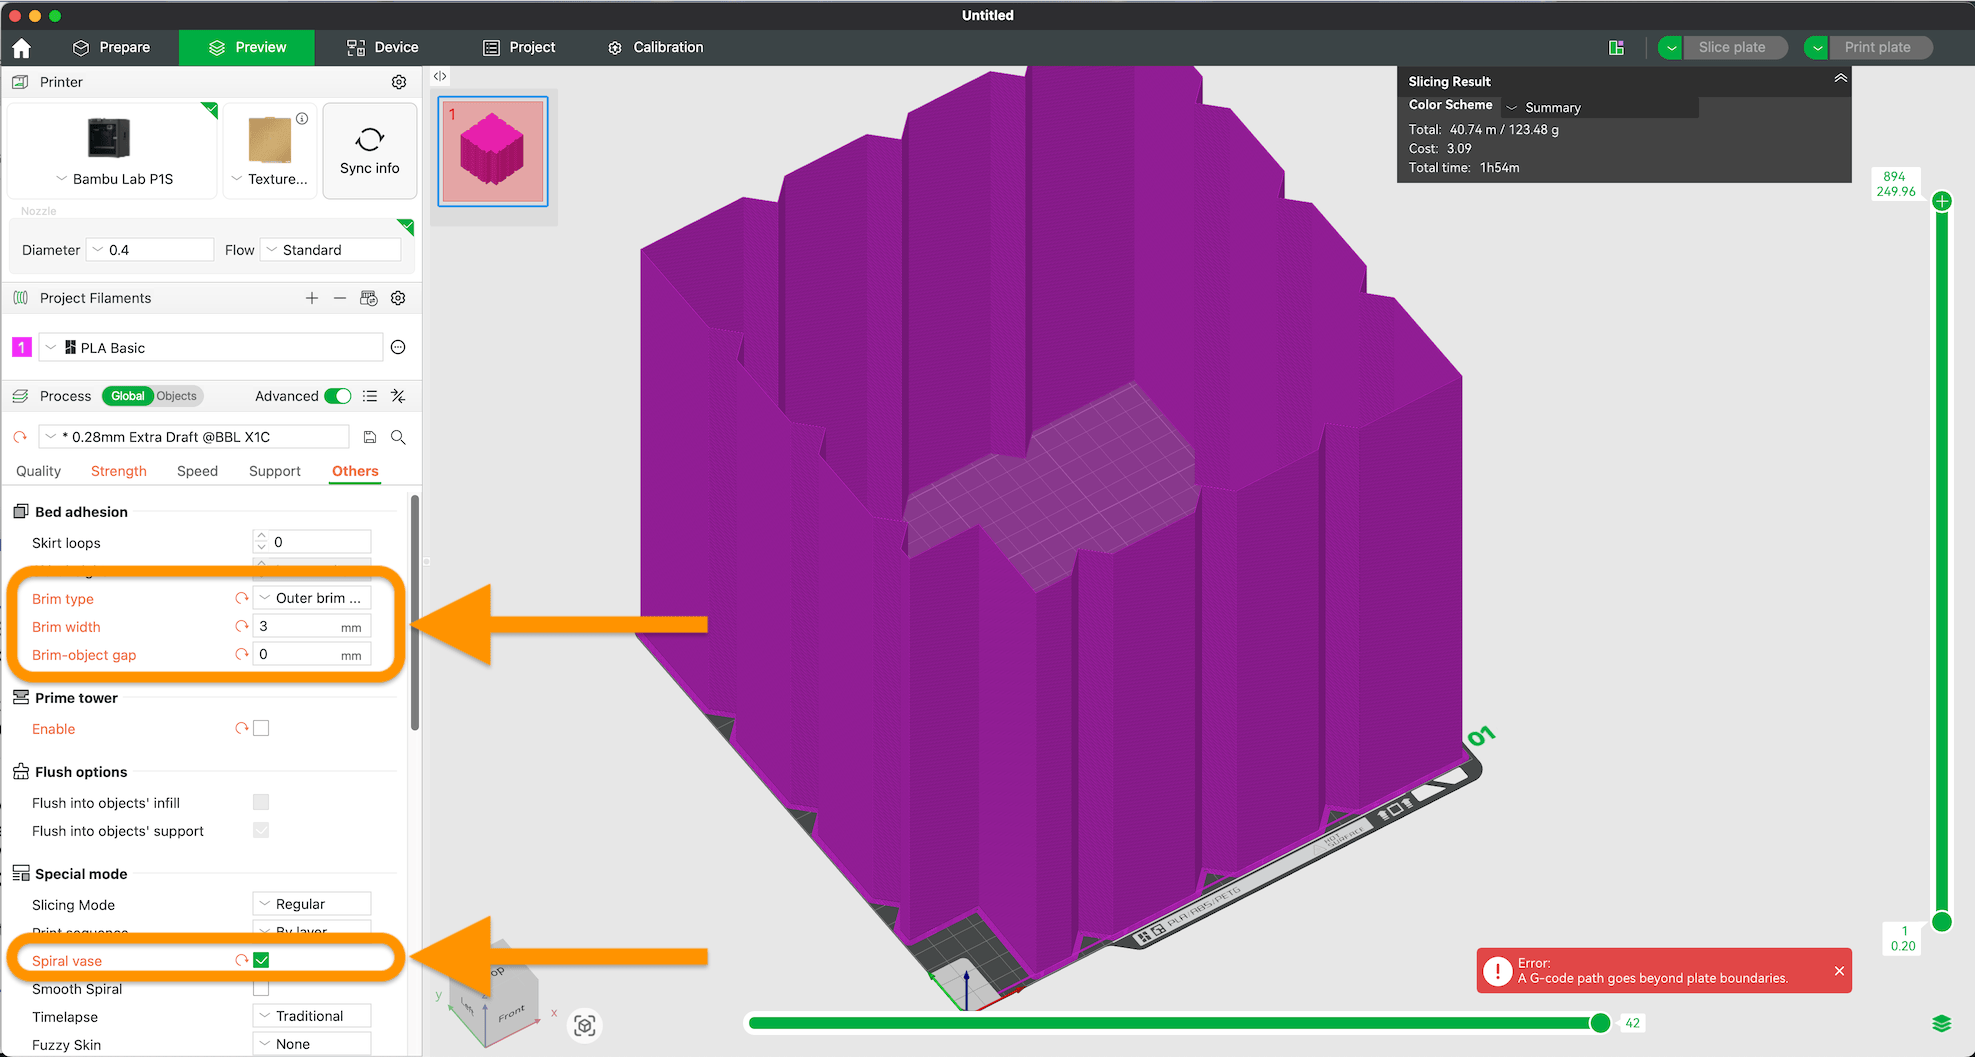
Task: Open the PLA Basic filament dropdown
Action: (x=212, y=348)
